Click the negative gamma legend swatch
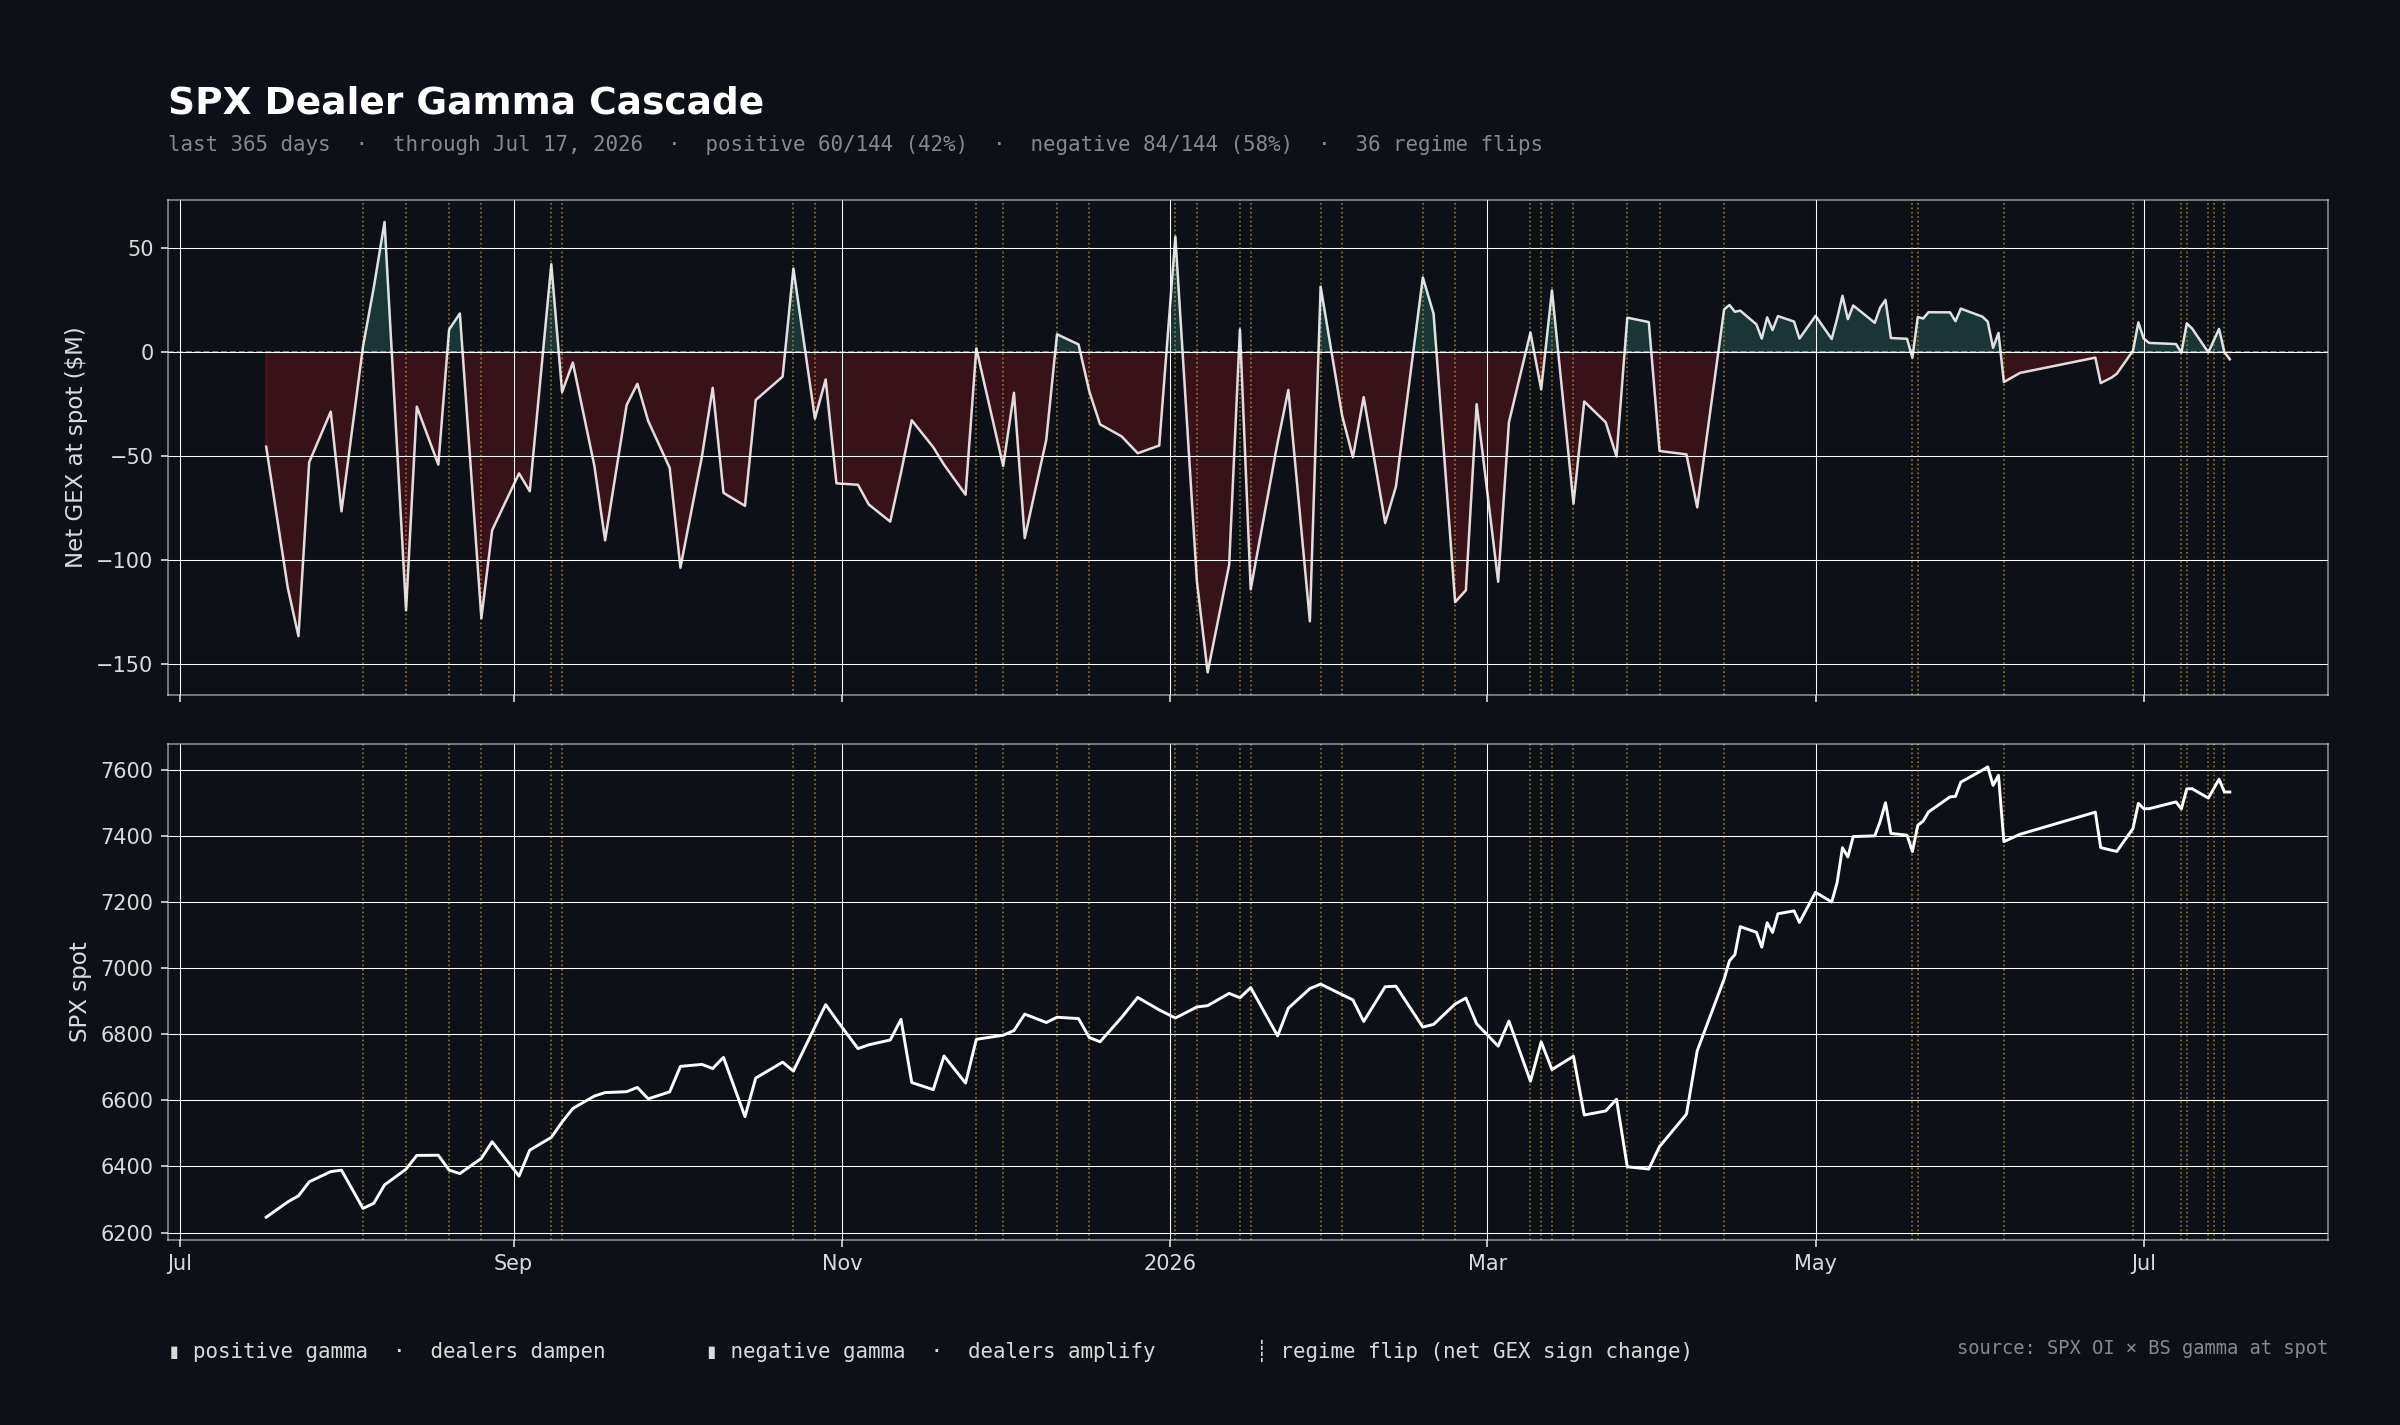The height and width of the screenshot is (1425, 2400). pos(712,1353)
